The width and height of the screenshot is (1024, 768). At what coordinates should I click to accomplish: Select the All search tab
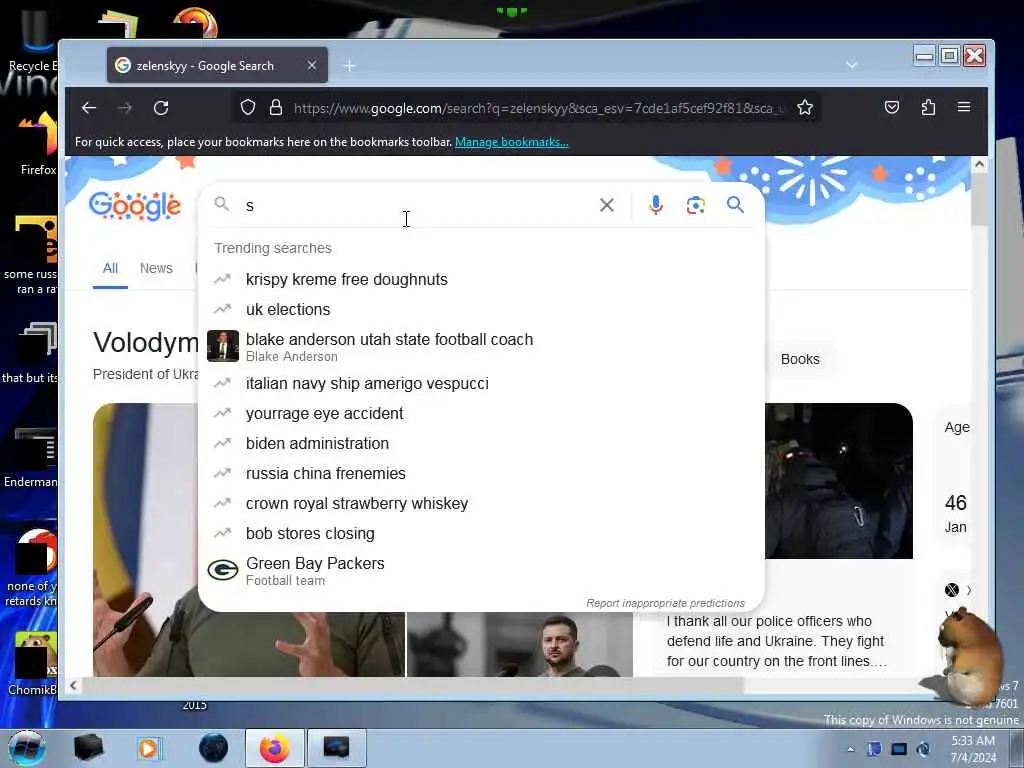[110, 268]
